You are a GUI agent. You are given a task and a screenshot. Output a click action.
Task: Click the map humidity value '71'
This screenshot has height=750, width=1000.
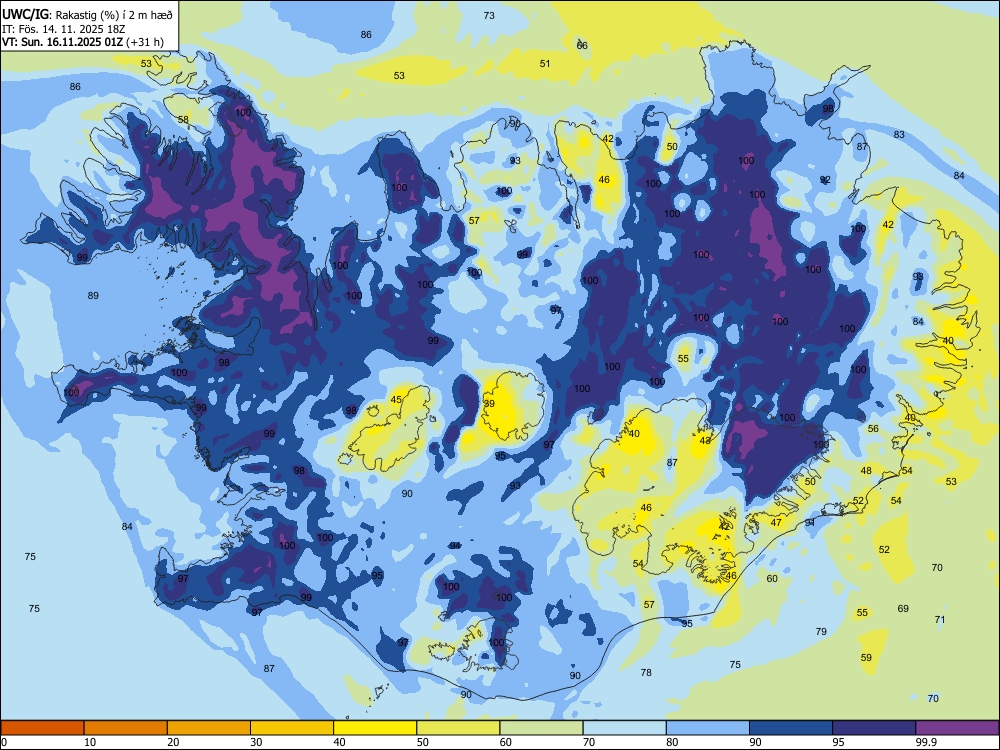[940, 619]
